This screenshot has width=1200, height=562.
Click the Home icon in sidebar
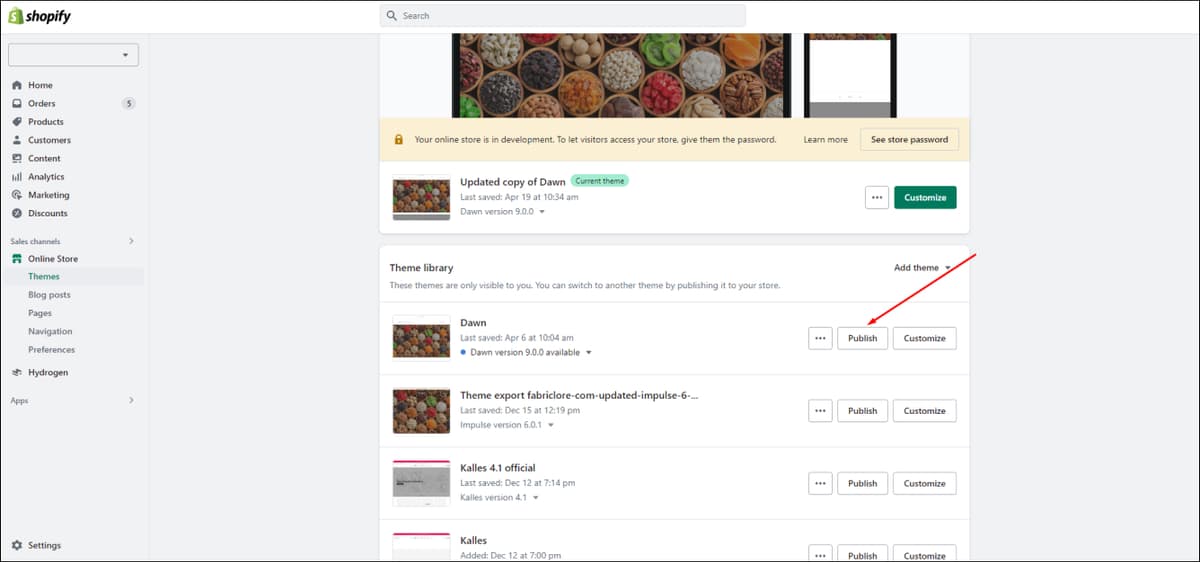pos(17,85)
